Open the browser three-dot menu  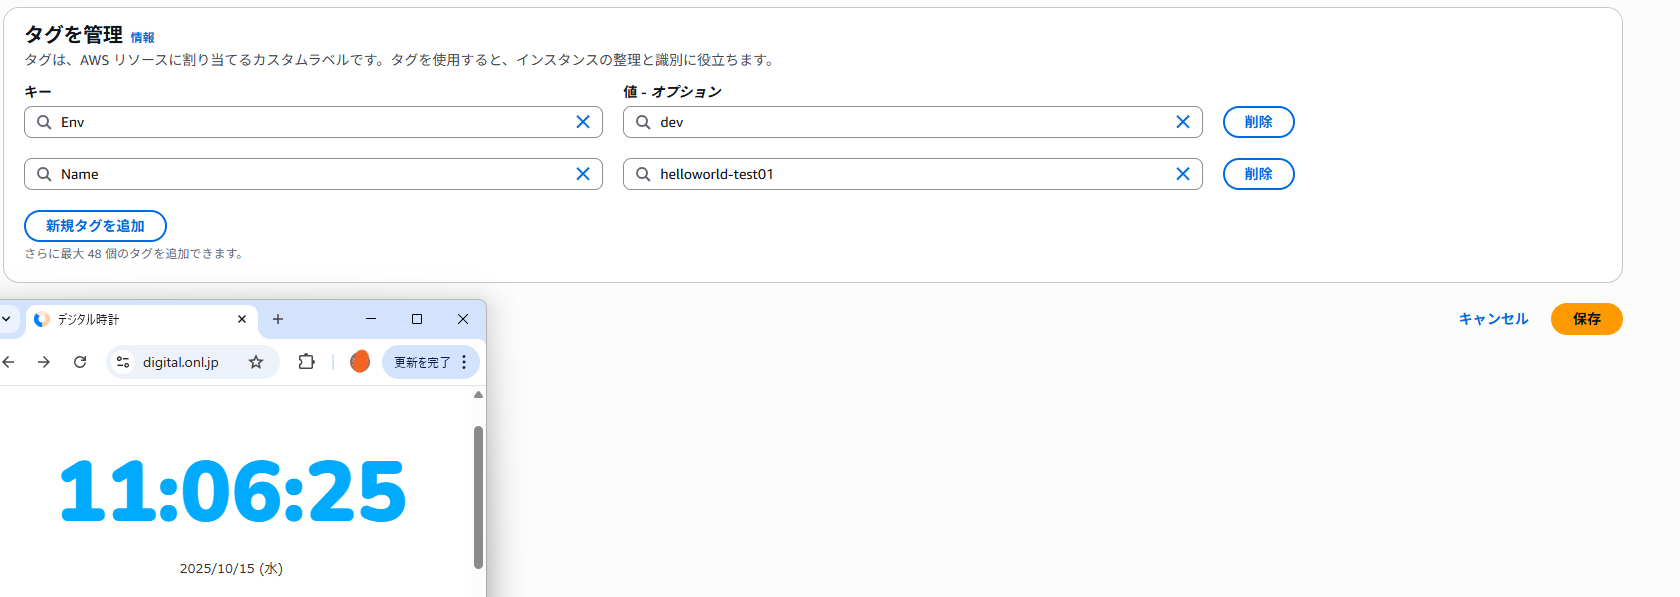(x=464, y=362)
